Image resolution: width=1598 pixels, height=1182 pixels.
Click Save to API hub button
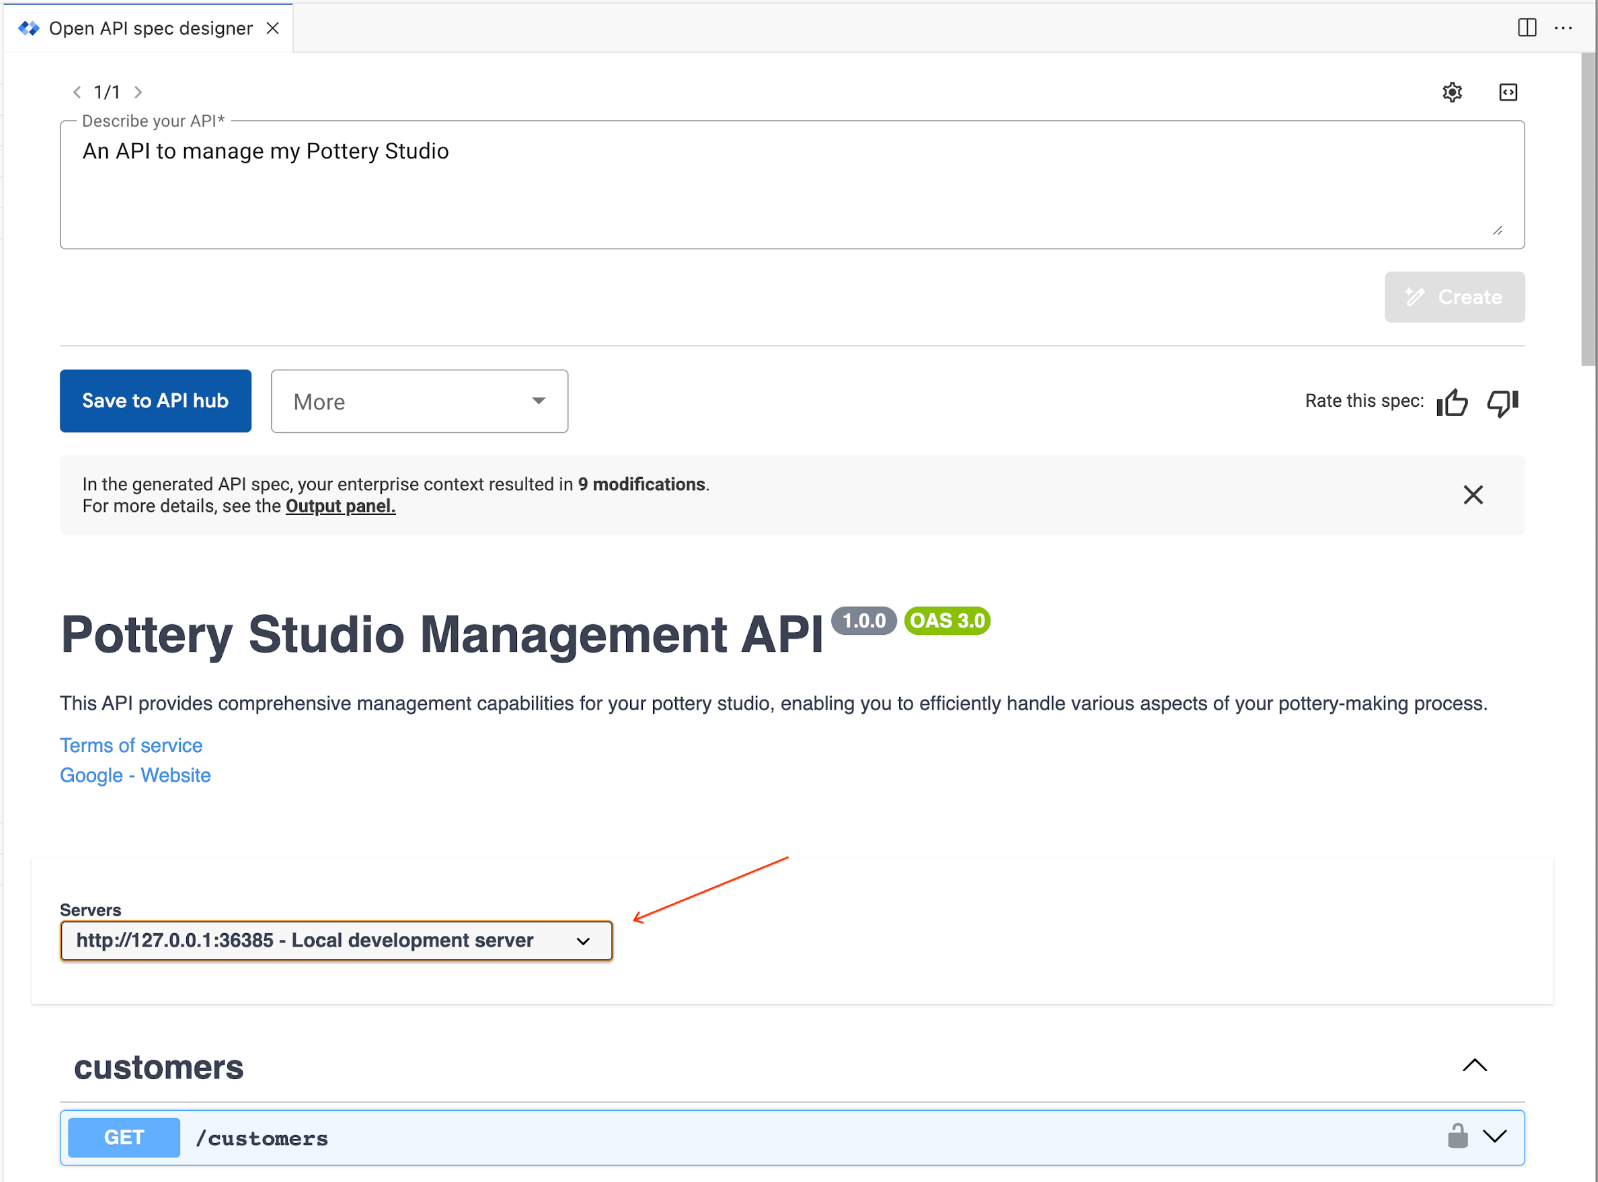(x=156, y=401)
